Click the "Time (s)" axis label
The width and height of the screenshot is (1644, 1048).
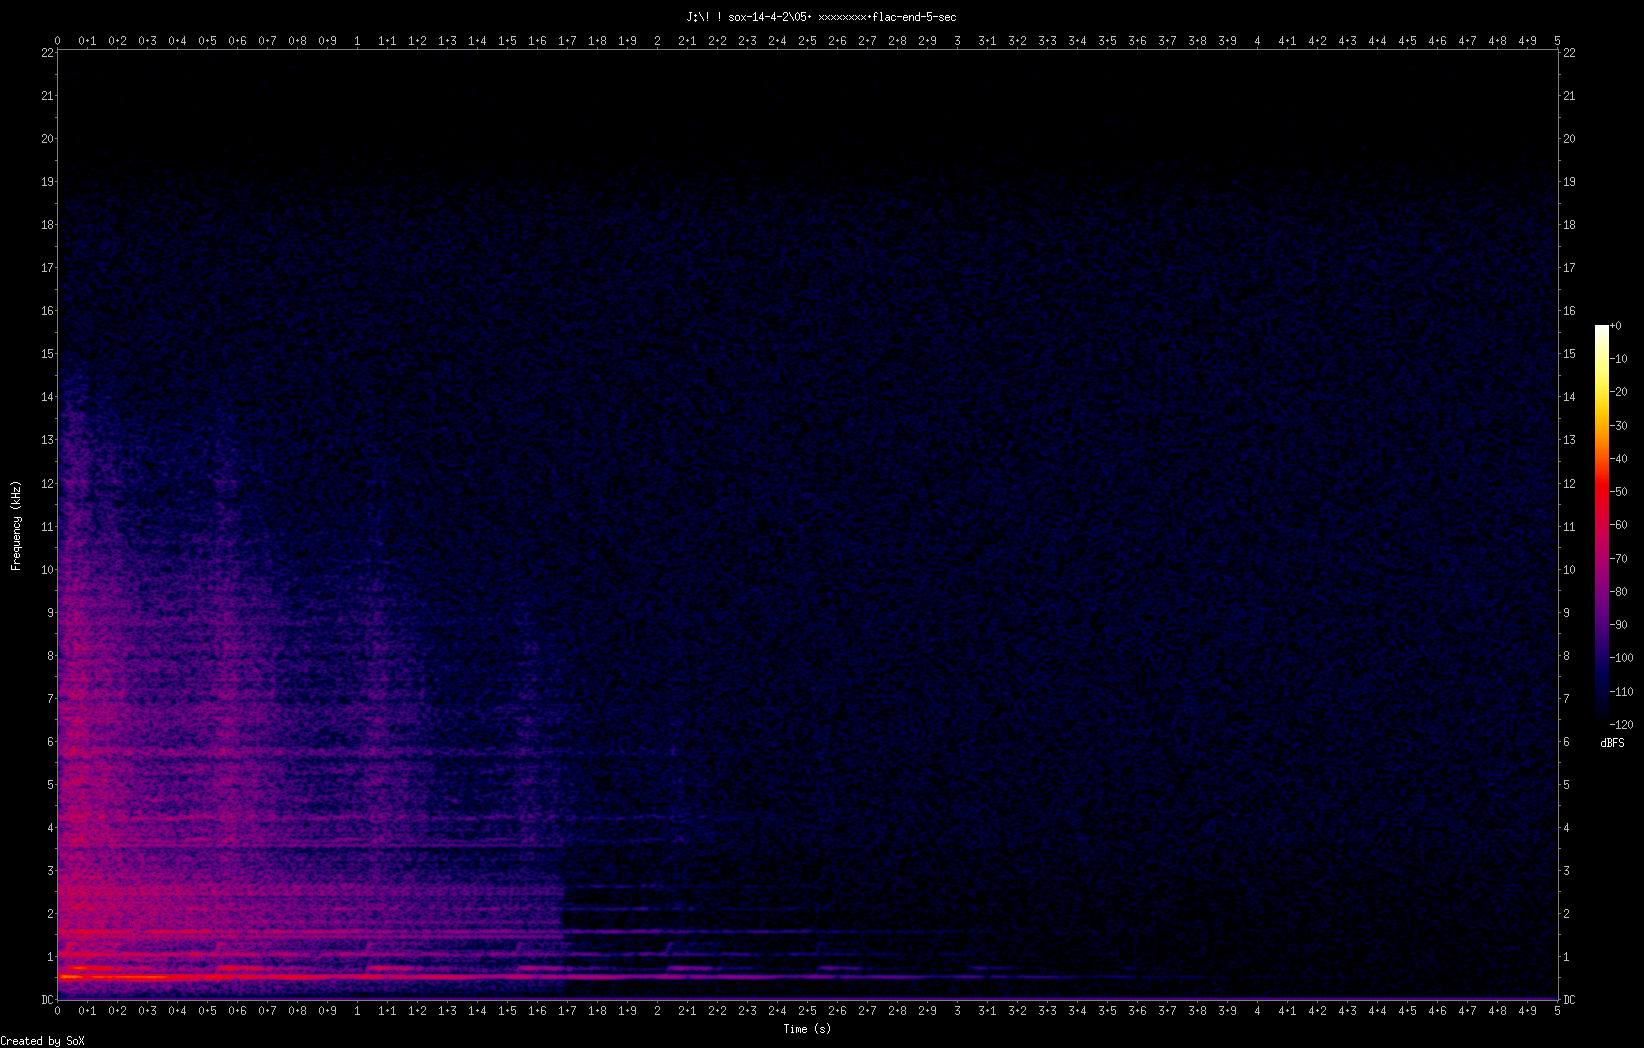click(807, 1029)
